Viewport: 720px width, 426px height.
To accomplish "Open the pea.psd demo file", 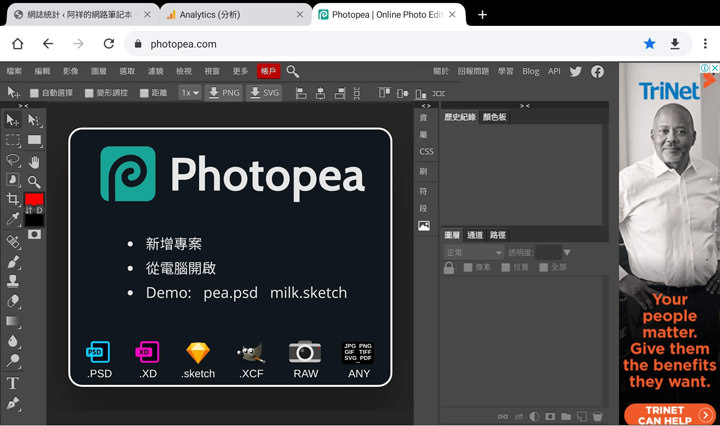I will tap(231, 293).
